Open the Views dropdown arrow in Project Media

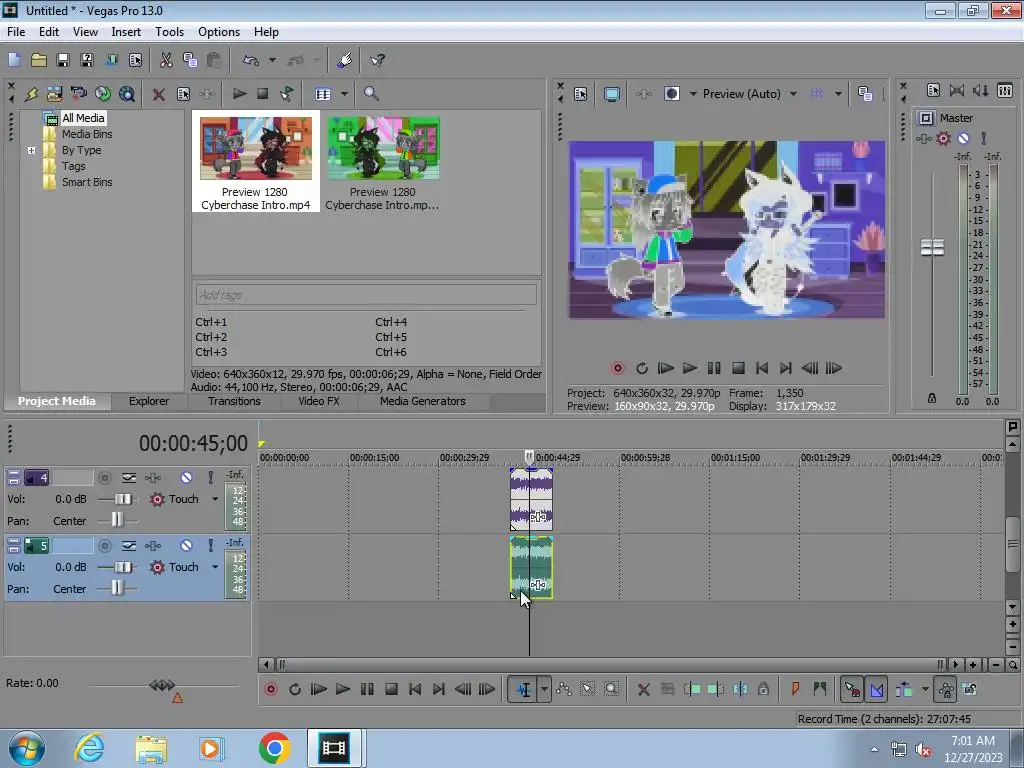point(344,94)
